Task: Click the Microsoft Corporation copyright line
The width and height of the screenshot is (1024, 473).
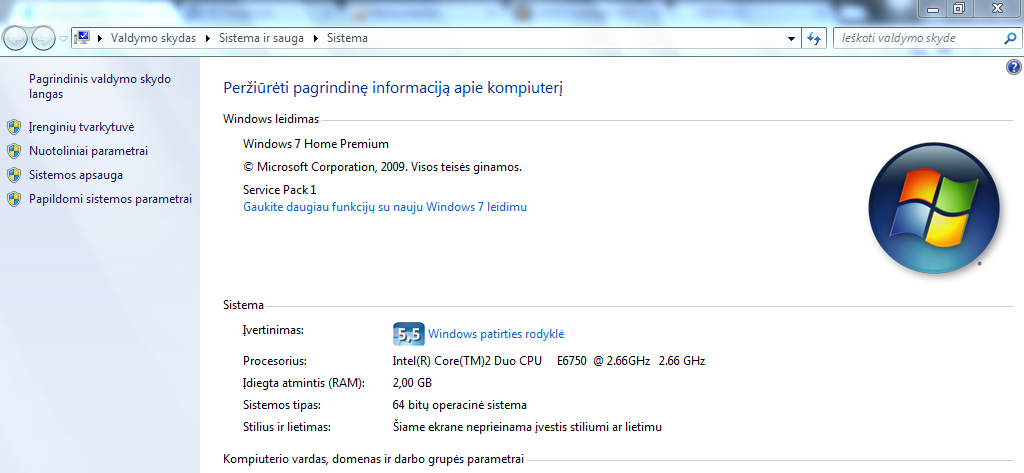Action: point(382,167)
